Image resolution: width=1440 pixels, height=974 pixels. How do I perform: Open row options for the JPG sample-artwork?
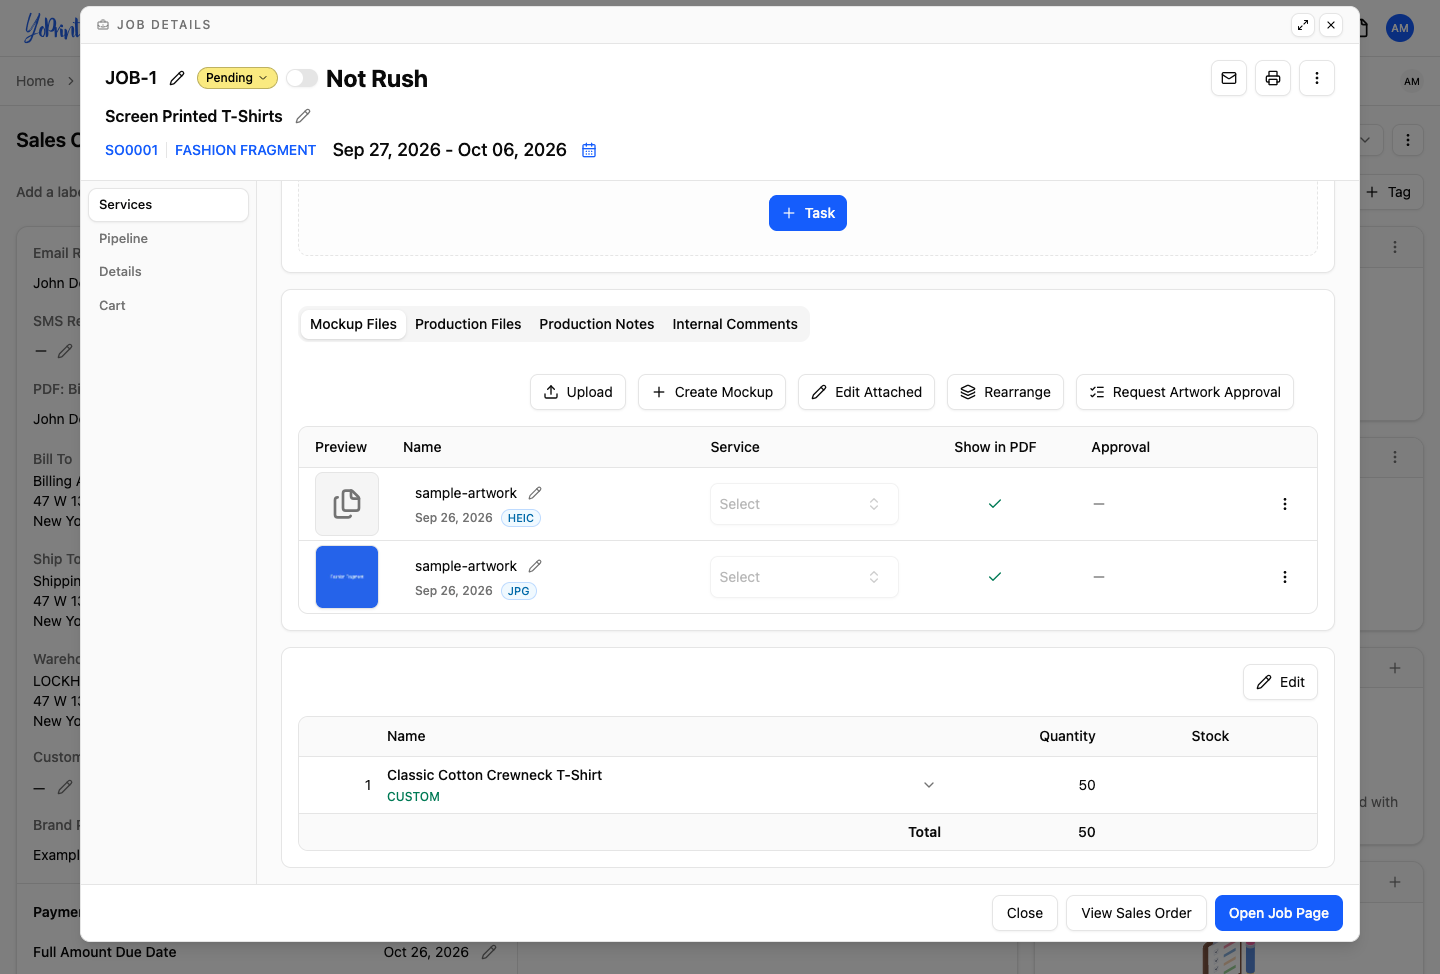click(1285, 577)
